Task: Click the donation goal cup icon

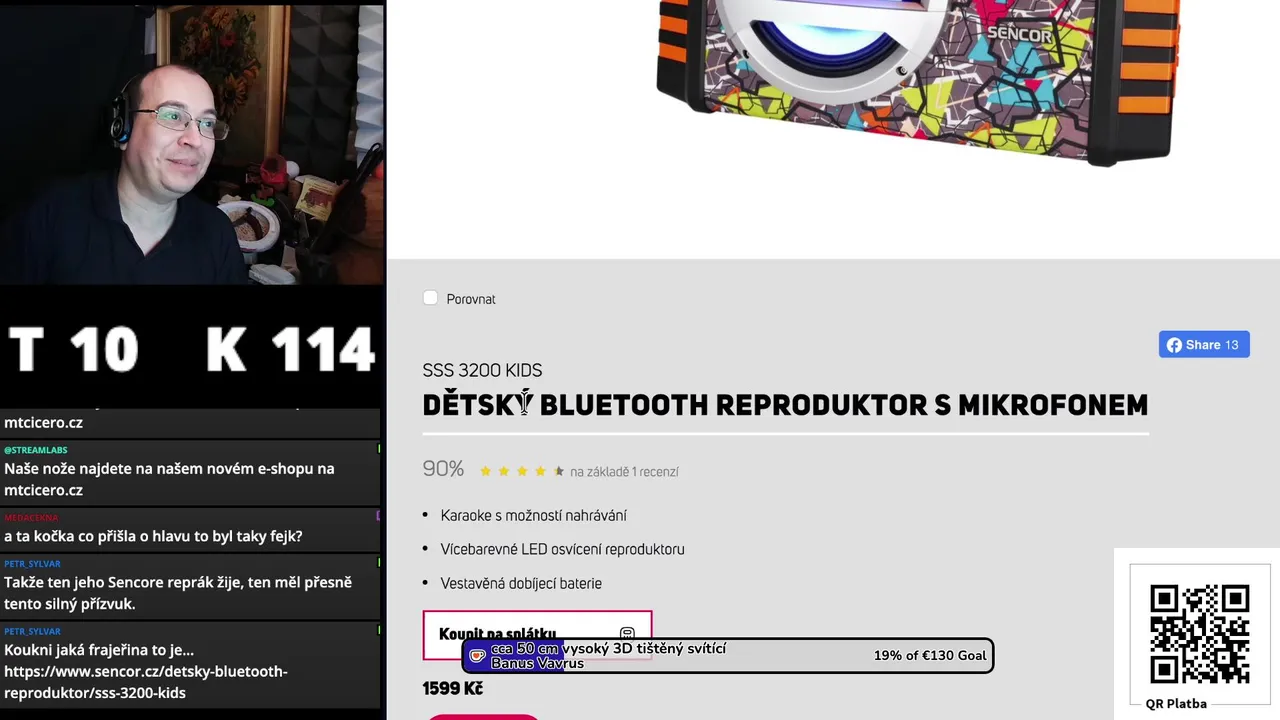Action: click(x=477, y=656)
